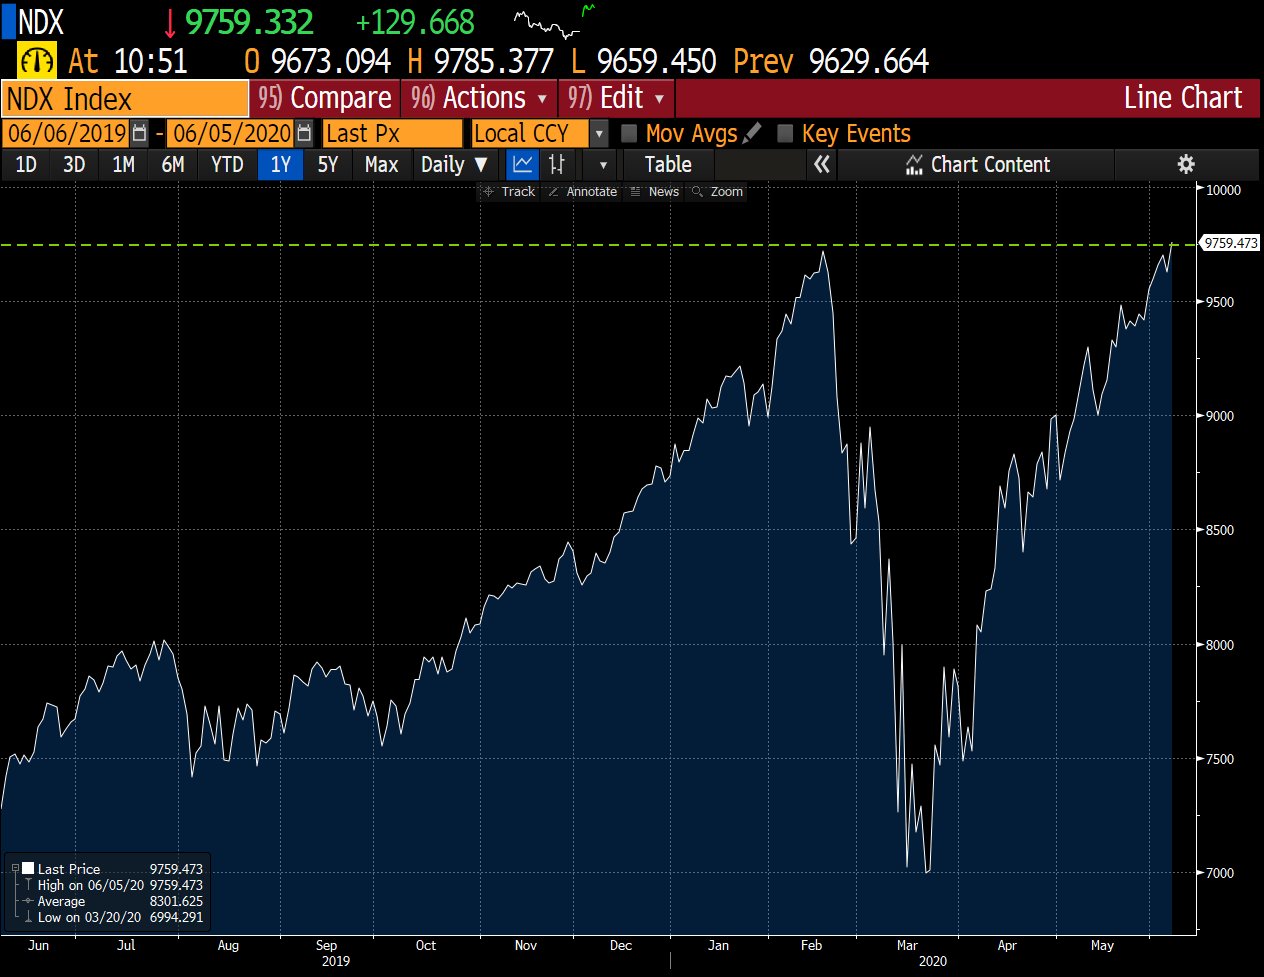Activate the Zoom tool
Screen dimensions: 1264x977
718,191
